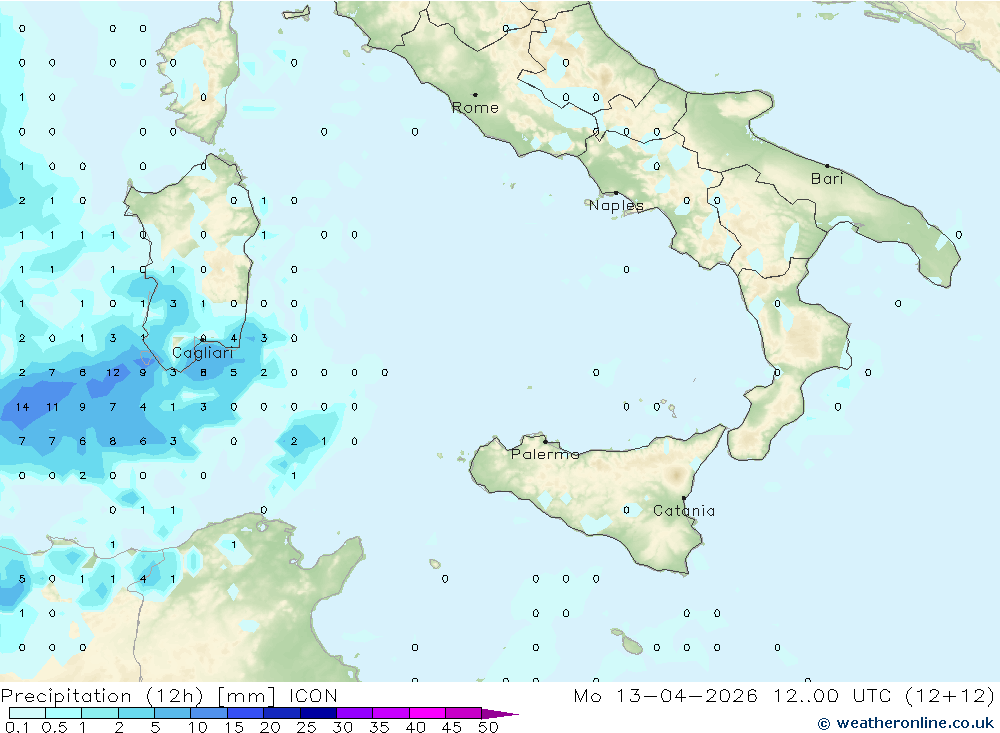Click the 14 mm precipitation value
The image size is (1000, 733).
22,407
